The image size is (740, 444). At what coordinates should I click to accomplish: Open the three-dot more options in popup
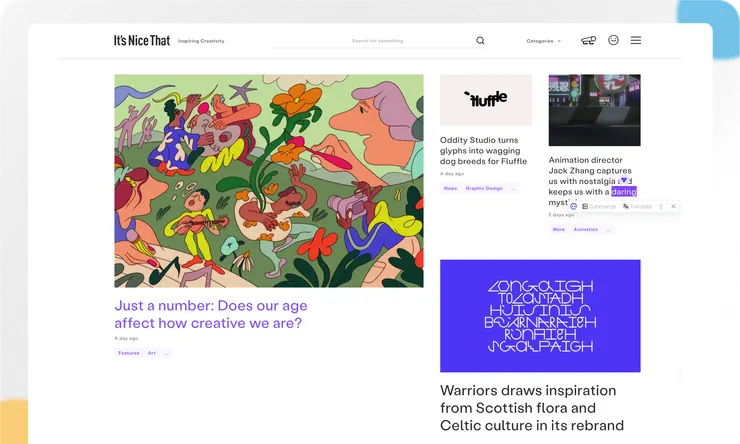coord(661,206)
